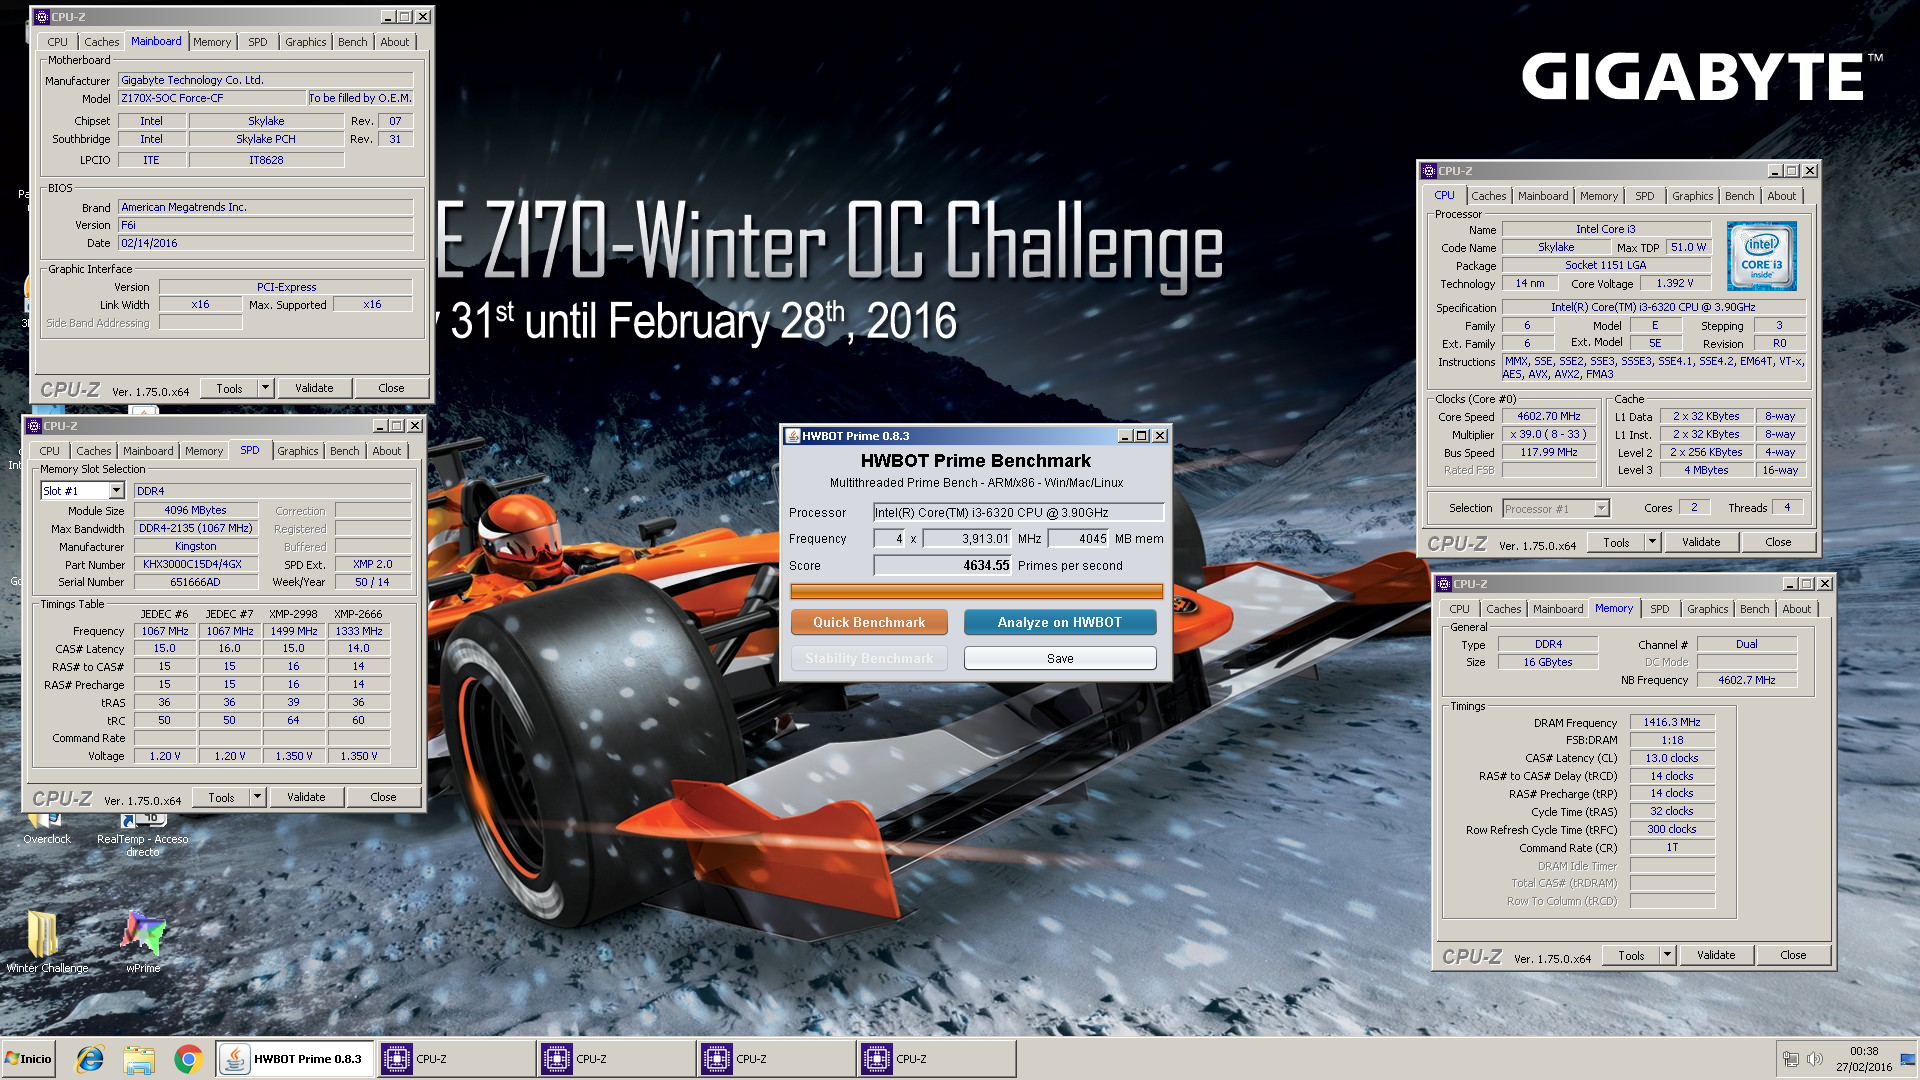
Task: Click Save button in HWBOT Prime
Action: (1060, 658)
